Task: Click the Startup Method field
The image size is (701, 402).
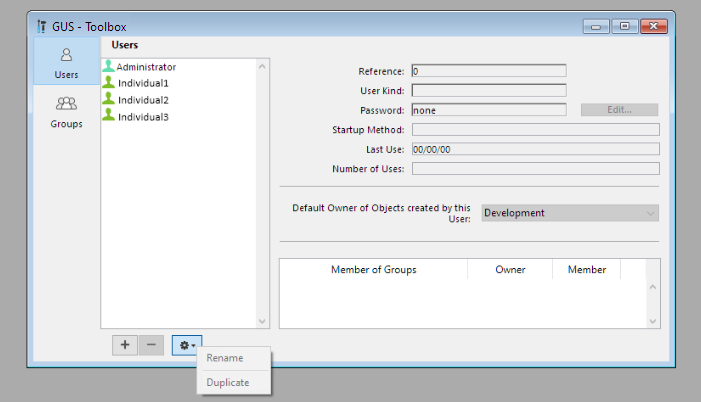Action: click(x=536, y=130)
